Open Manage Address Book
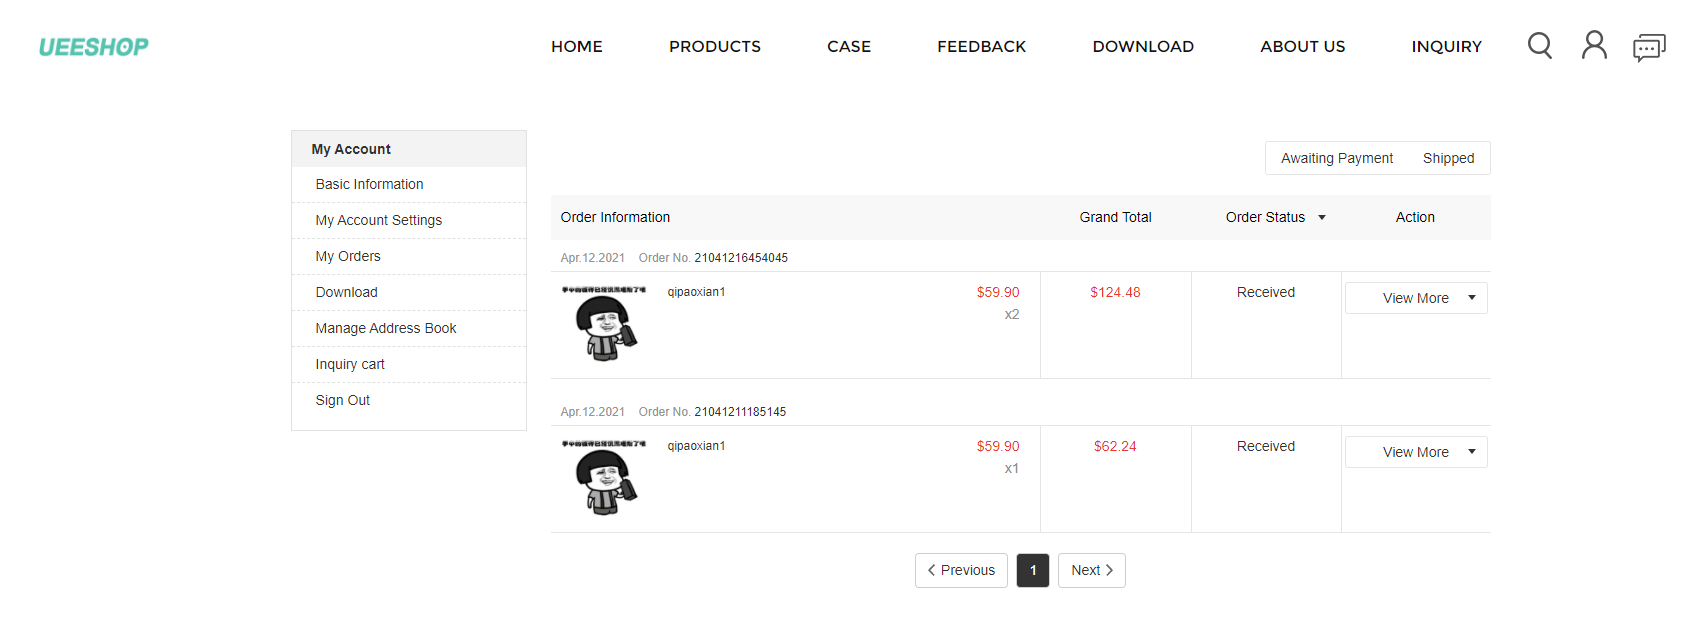This screenshot has height=621, width=1683. (x=386, y=328)
